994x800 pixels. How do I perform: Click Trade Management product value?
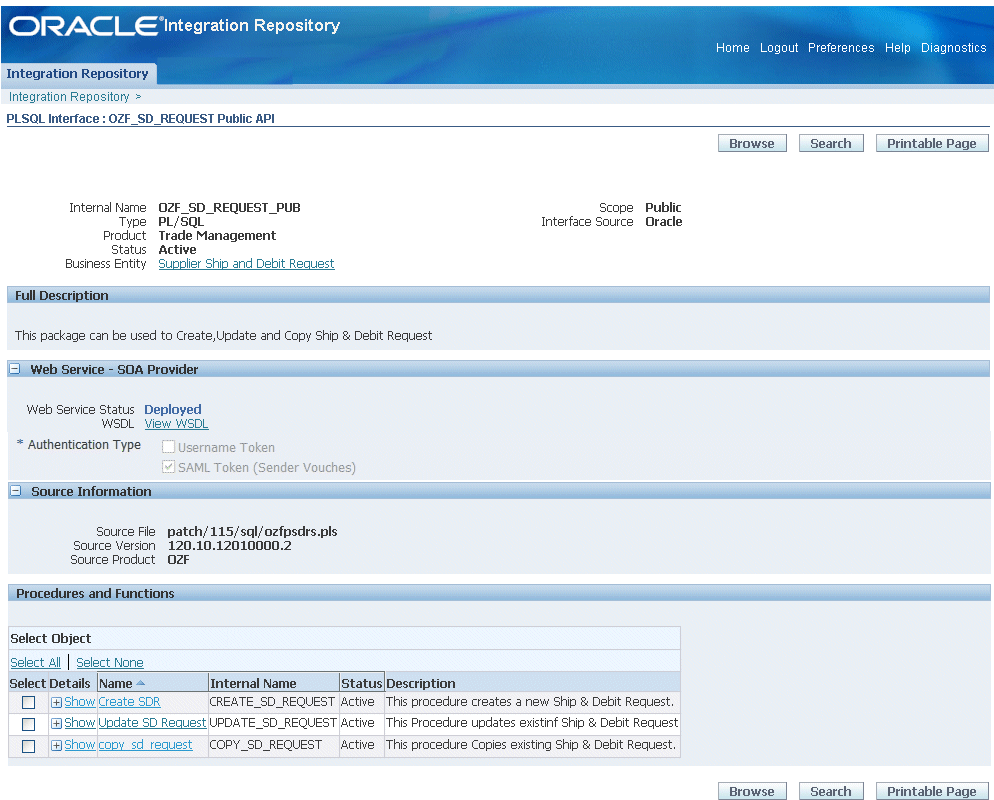(217, 235)
